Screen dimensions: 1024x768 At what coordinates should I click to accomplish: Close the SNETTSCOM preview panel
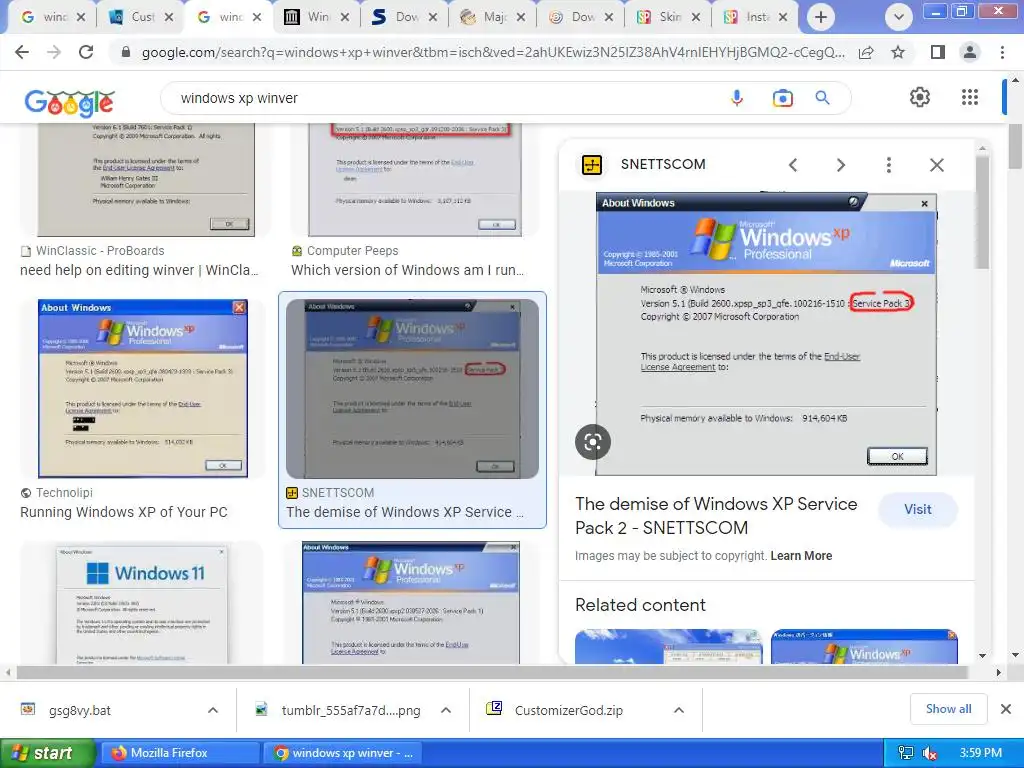(937, 165)
